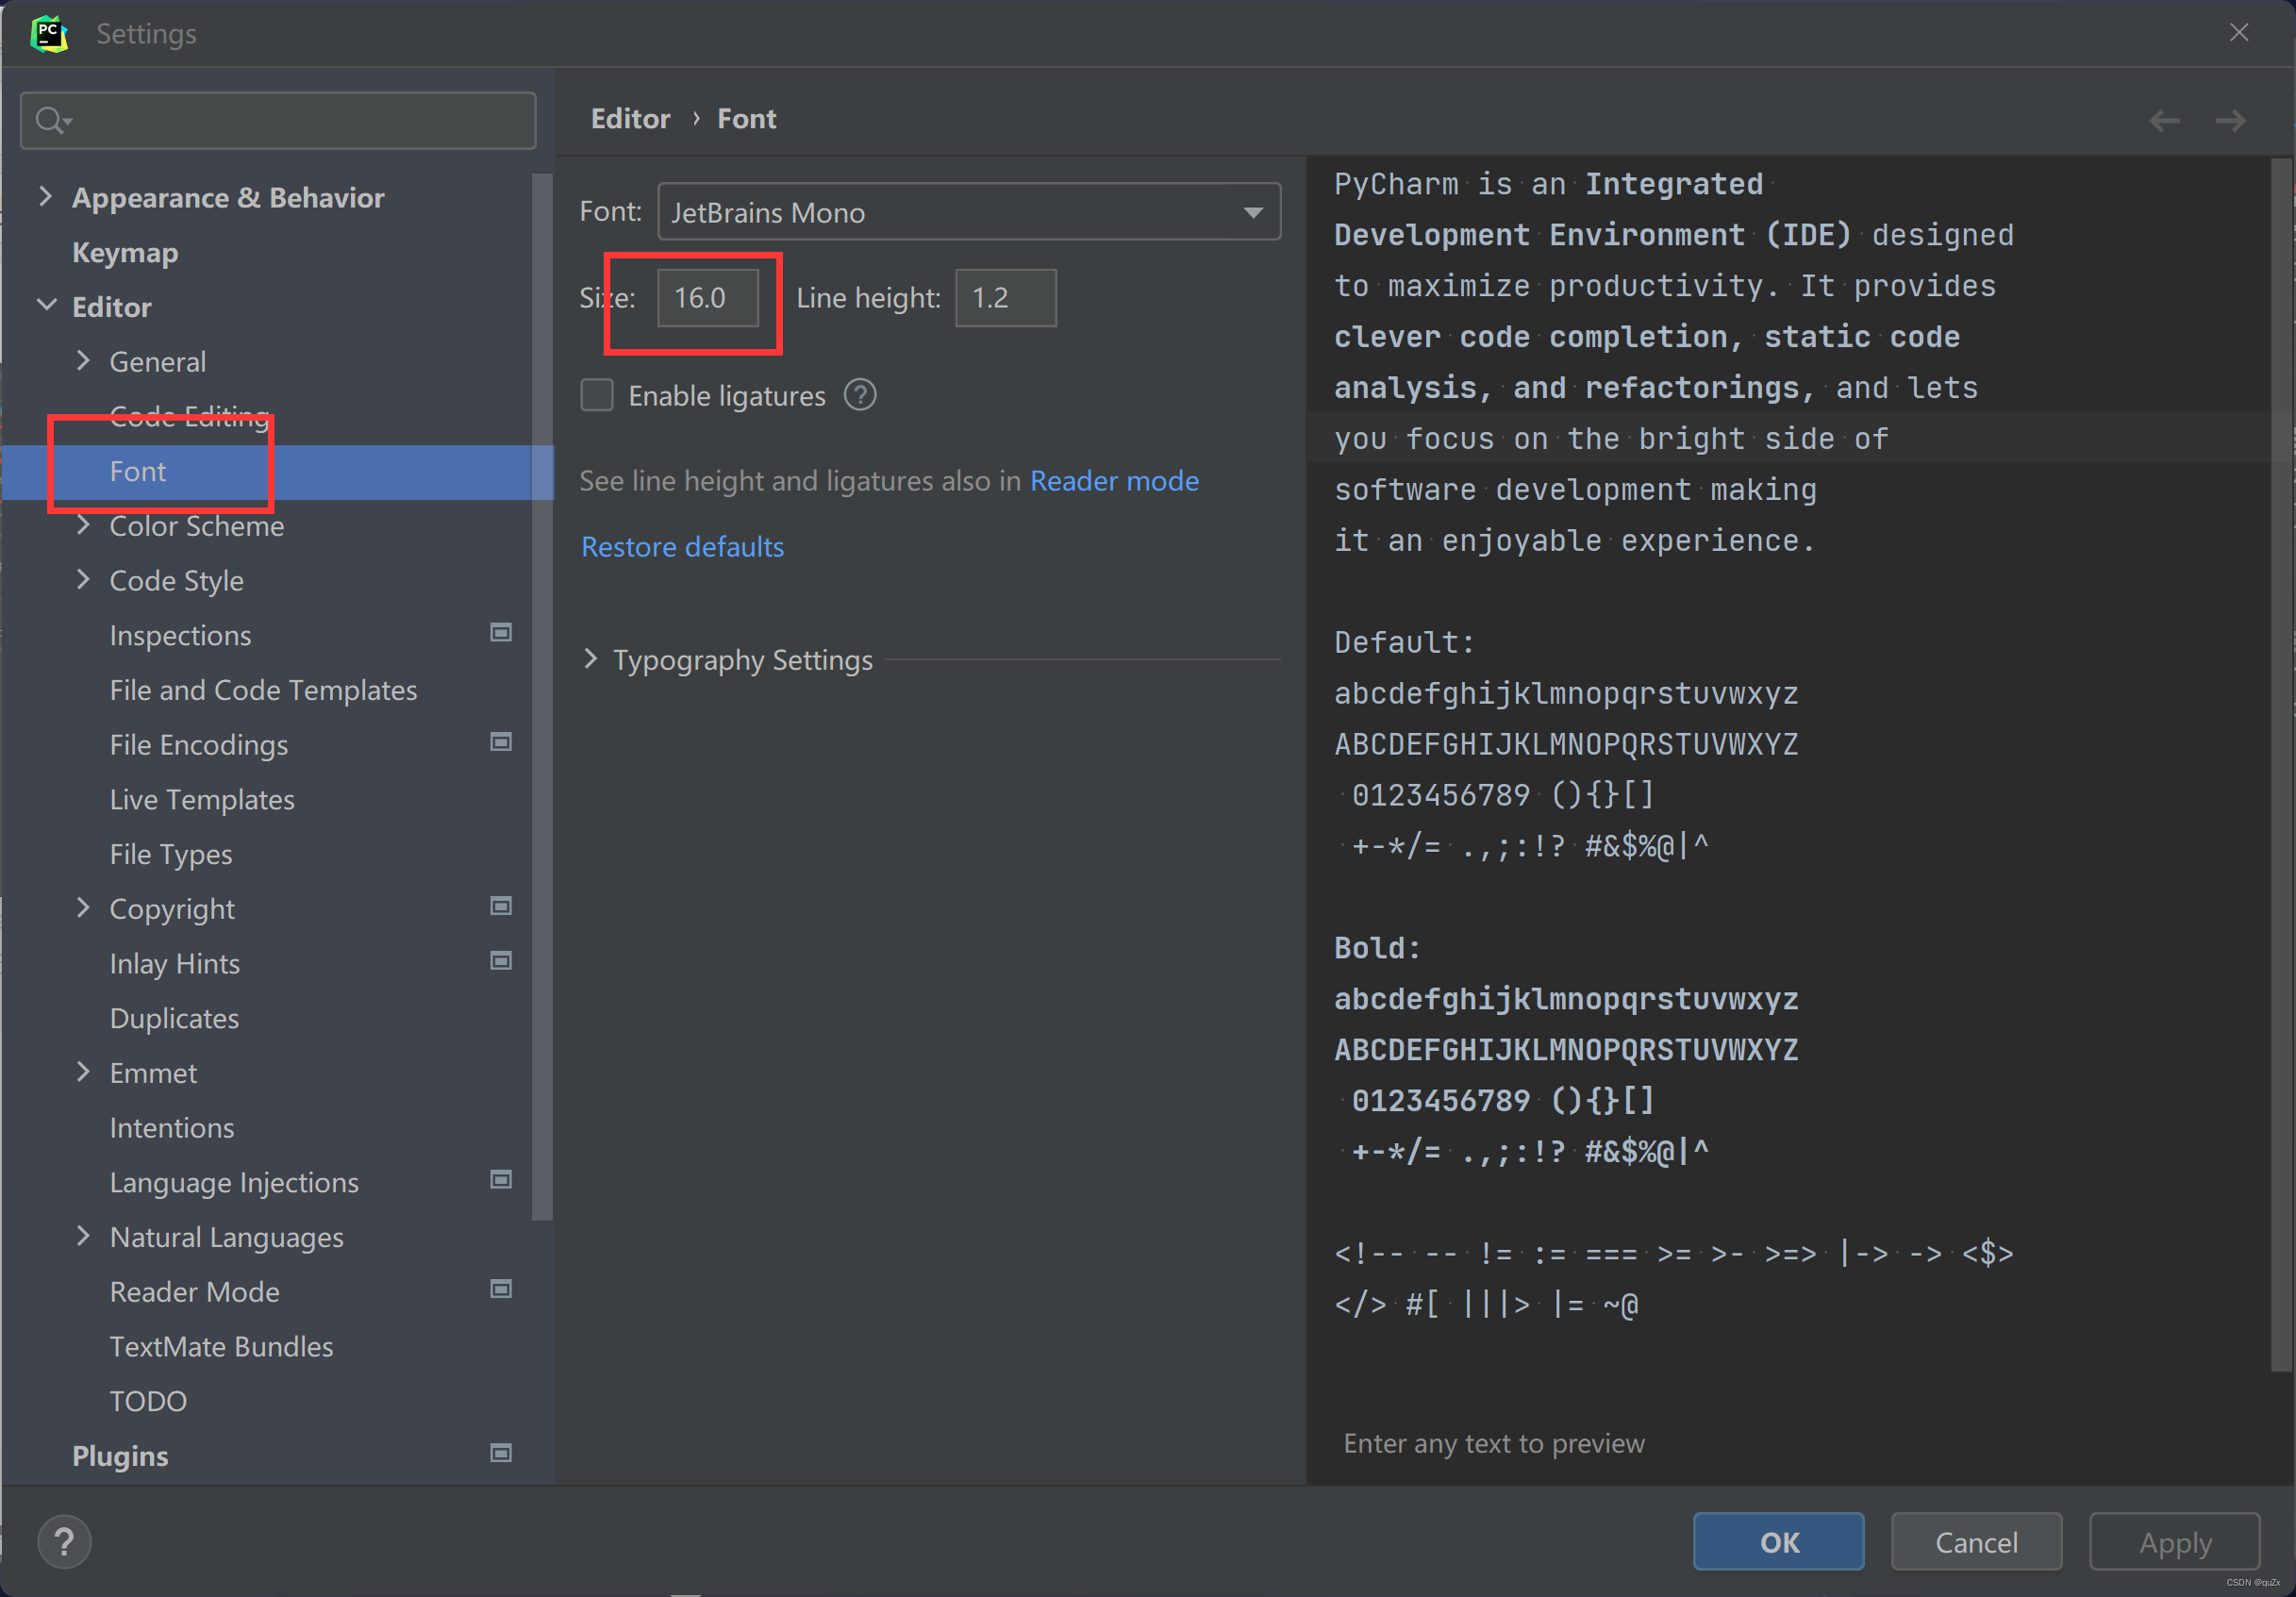Click the help question mark at bottom left

(x=64, y=1541)
